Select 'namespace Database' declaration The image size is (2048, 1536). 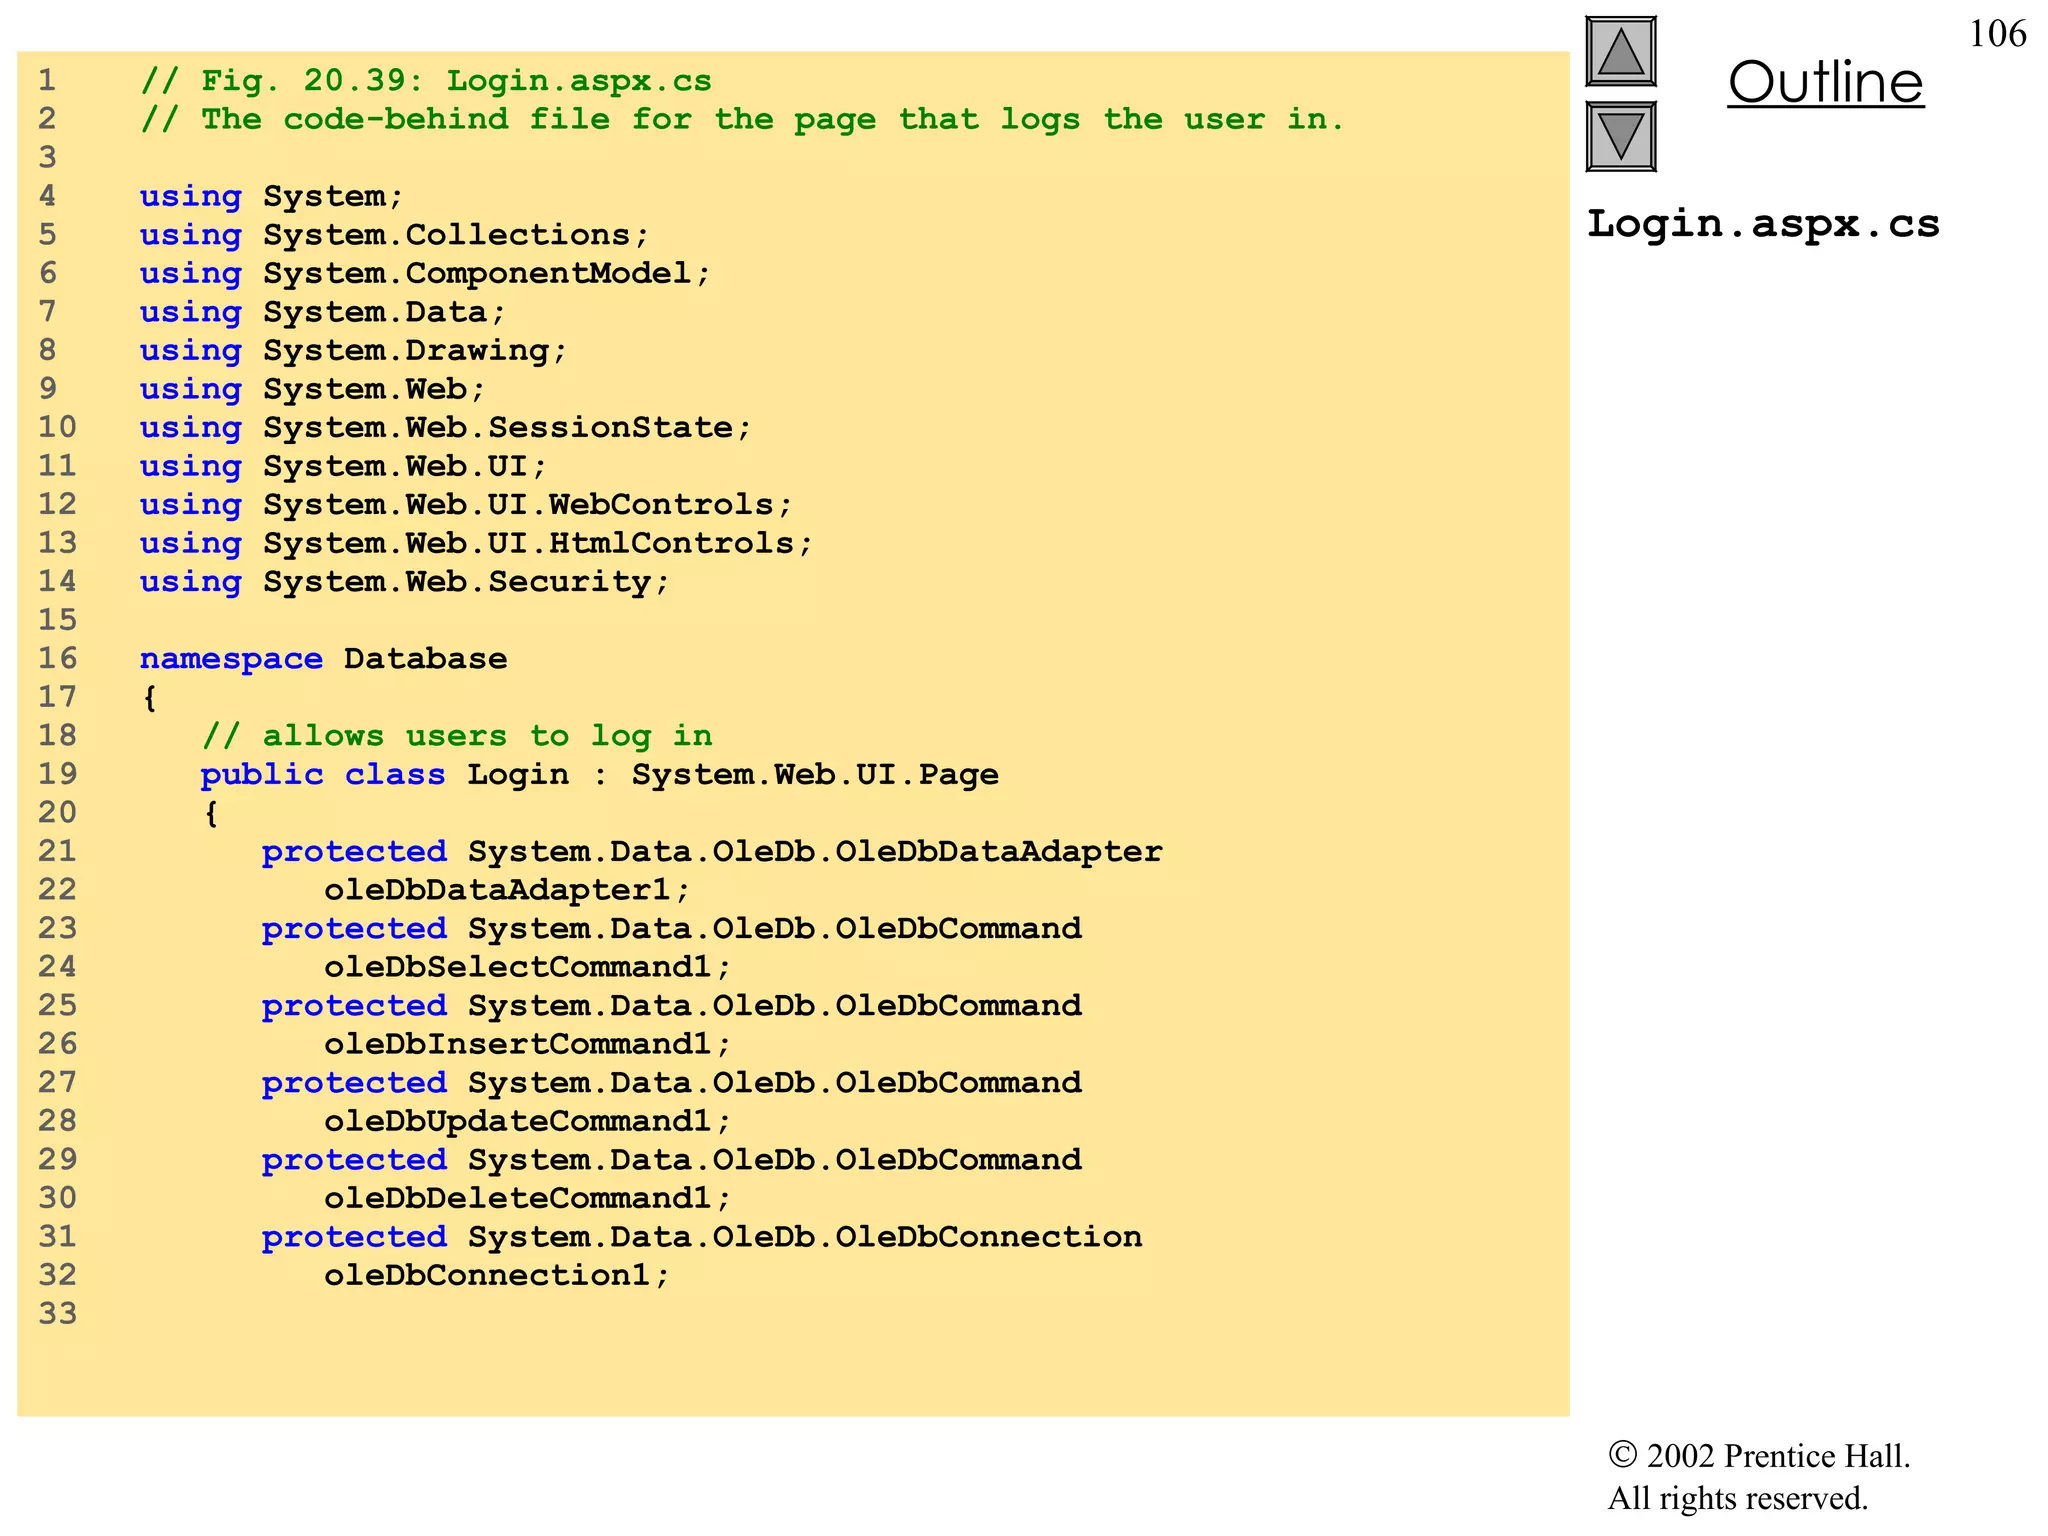[x=323, y=659]
